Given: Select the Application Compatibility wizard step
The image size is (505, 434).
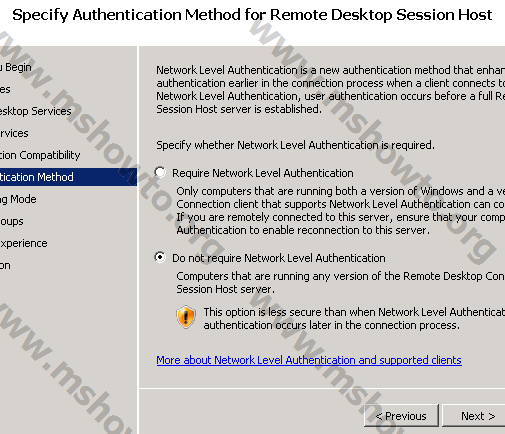Looking at the screenshot, I should [40, 155].
